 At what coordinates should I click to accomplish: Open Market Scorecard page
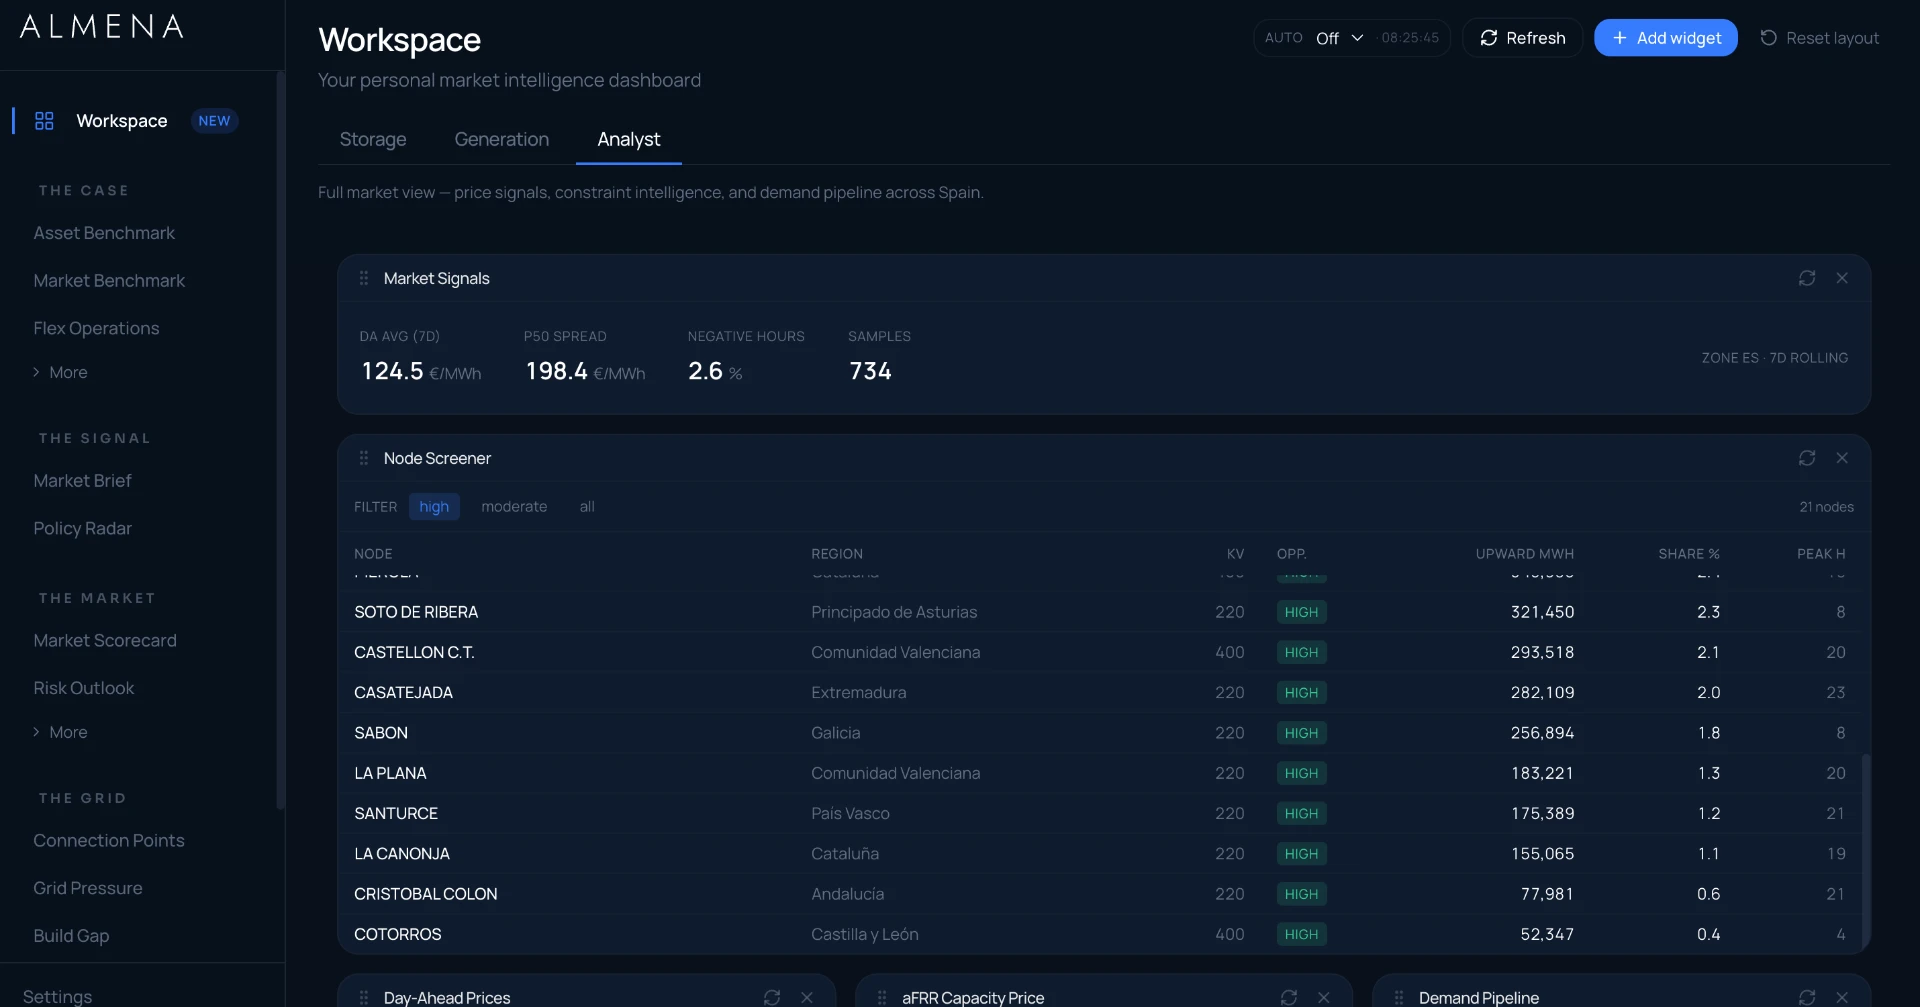(x=105, y=641)
